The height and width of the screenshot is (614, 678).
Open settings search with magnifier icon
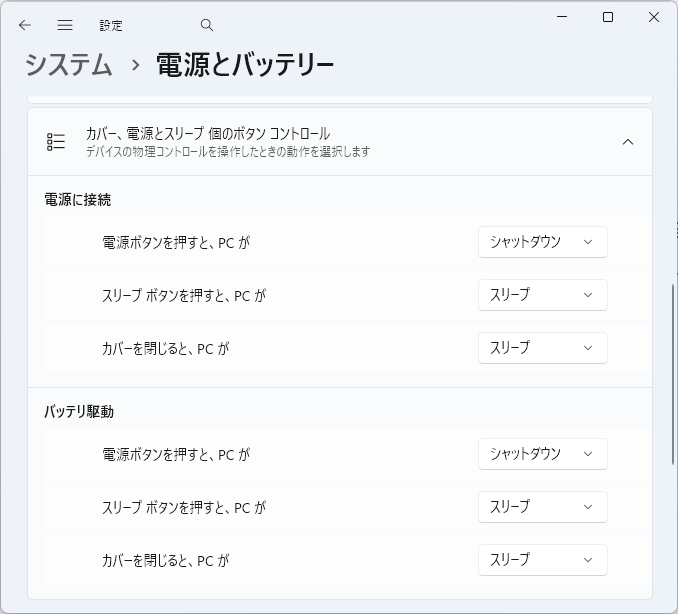(x=207, y=25)
